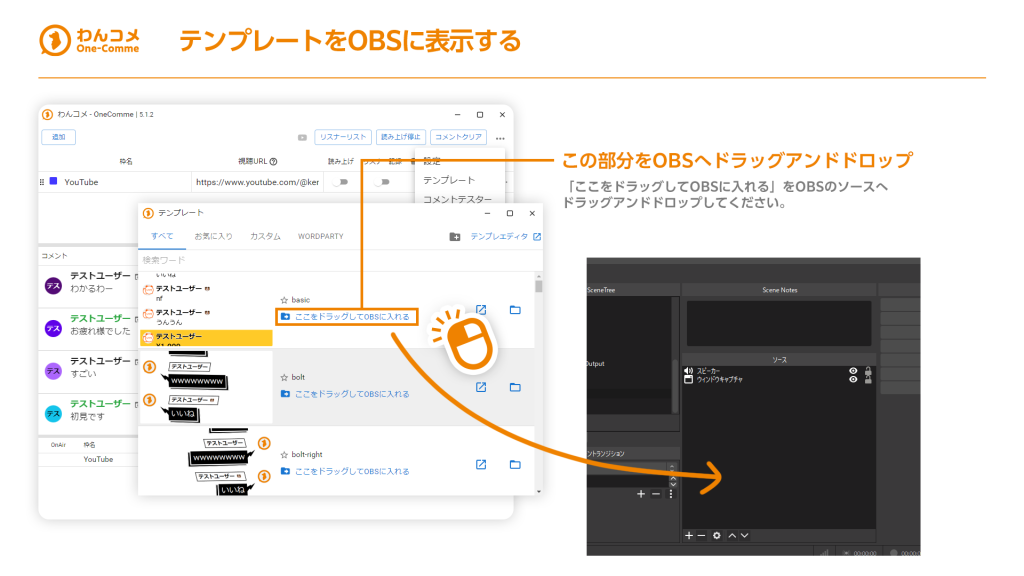Click the 検索ワード search field
1024x576 pixels.
340,260
